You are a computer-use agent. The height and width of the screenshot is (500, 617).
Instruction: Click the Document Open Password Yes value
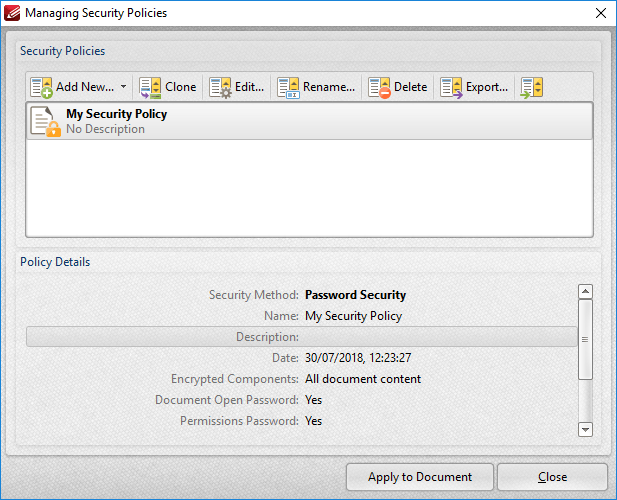(x=313, y=400)
